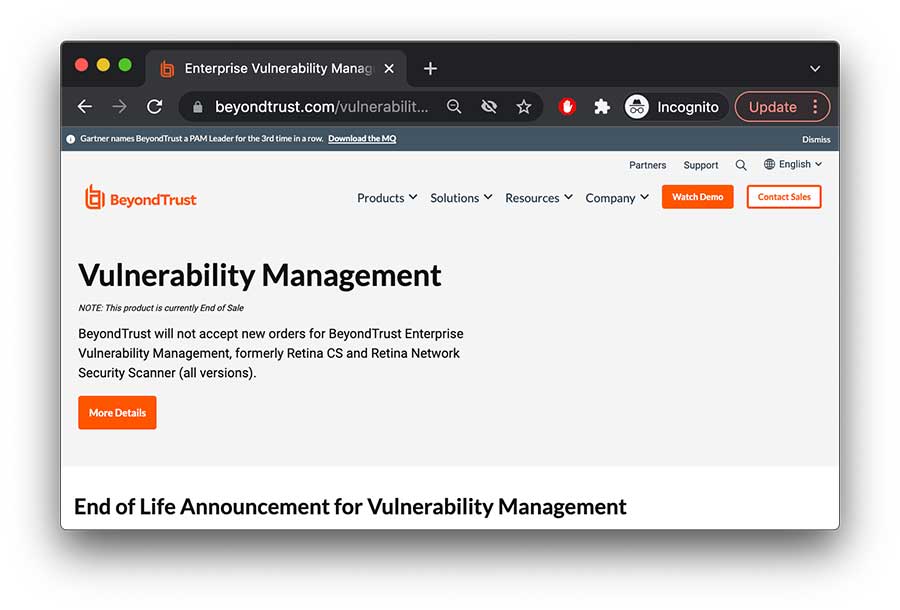
Task: Reload the page with refresh icon
Action: pos(154,107)
